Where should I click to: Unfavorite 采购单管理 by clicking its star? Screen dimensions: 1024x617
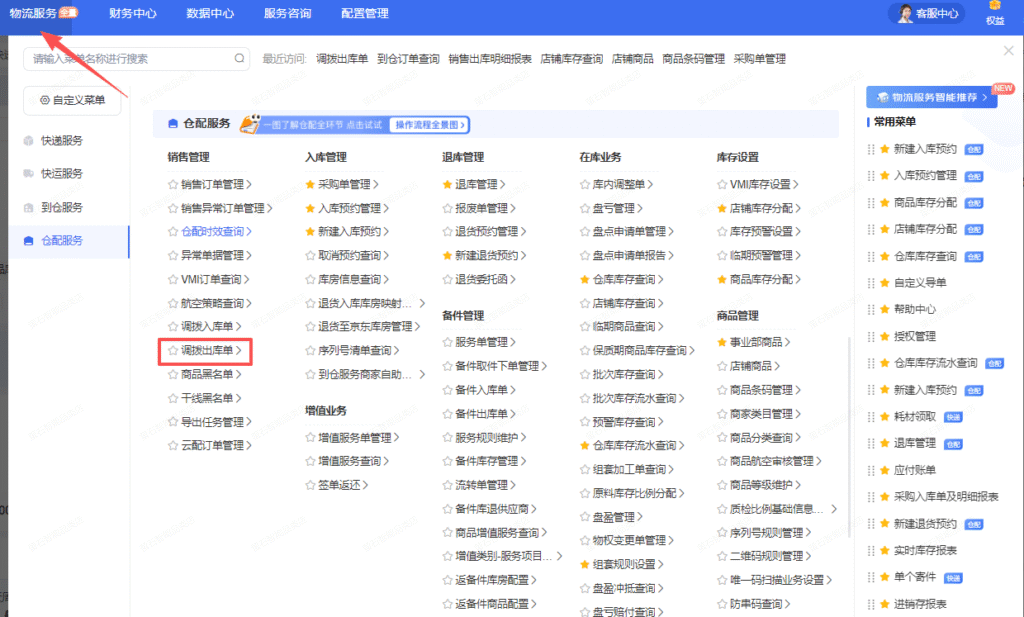(310, 184)
